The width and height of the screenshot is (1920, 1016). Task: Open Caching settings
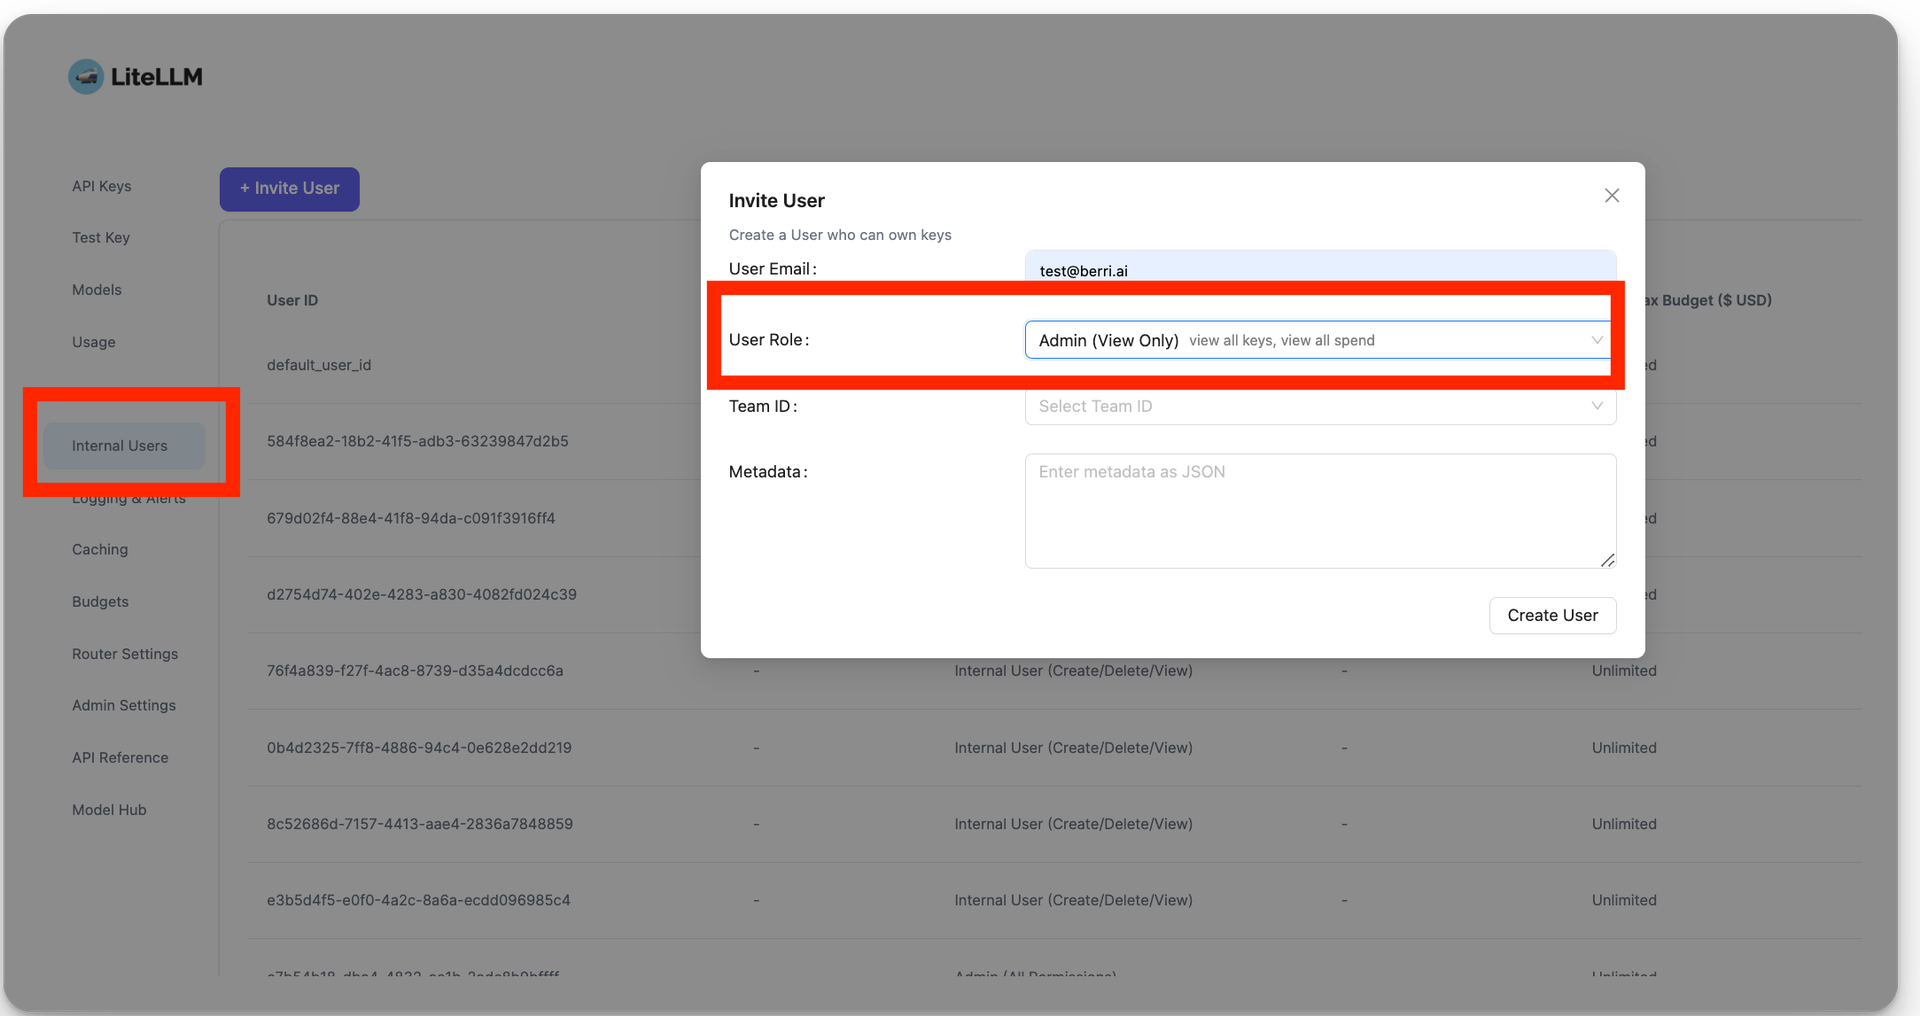[99, 549]
